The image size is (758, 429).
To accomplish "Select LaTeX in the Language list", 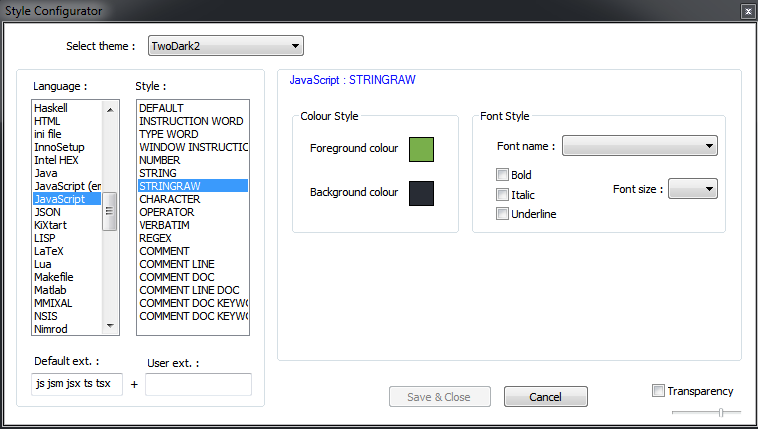I will [67, 251].
